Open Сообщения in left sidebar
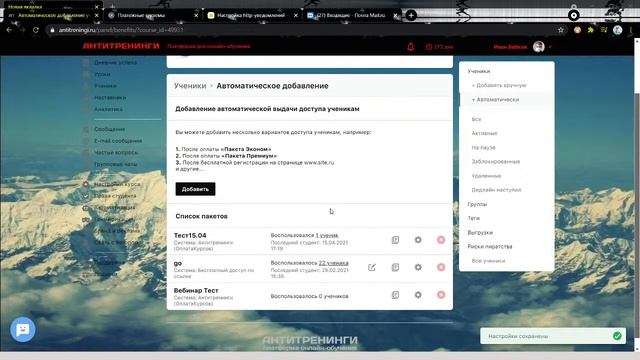Image resolution: width=640 pixels, height=360 pixels. click(x=109, y=129)
